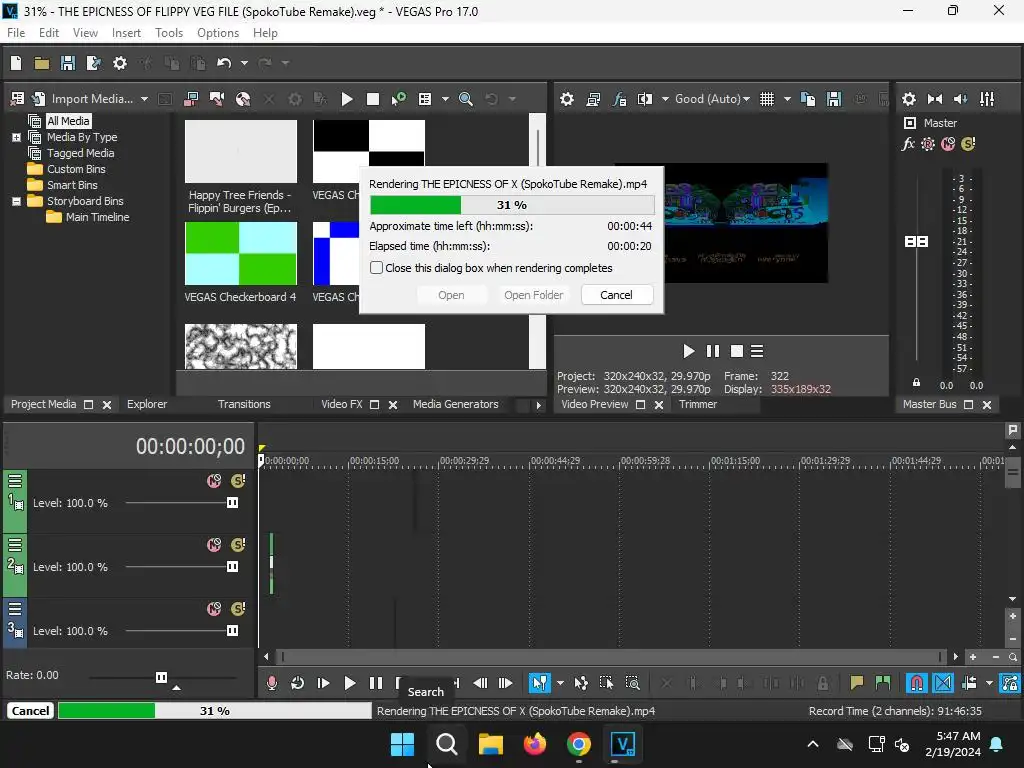Select the Envelope Edit tool
Viewport: 1024px width, 768px height.
(581, 683)
